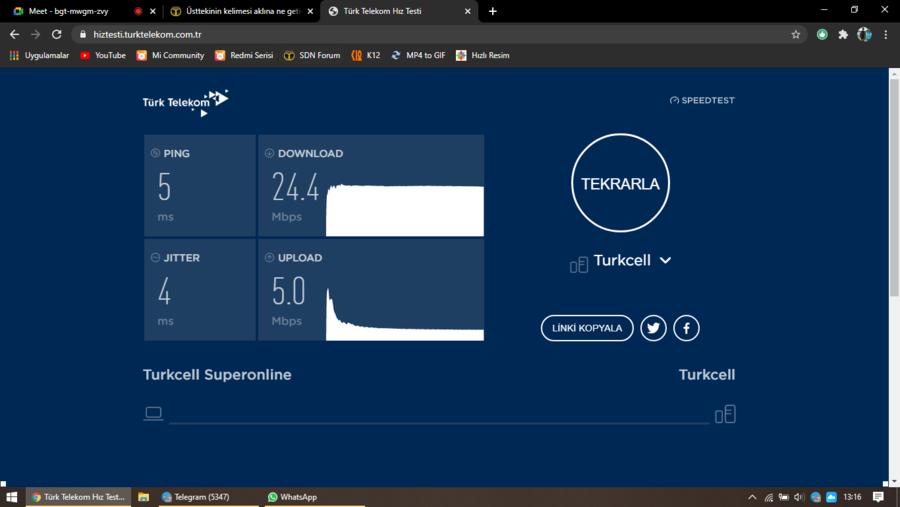900x507 pixels.
Task: Open Mi Community bookmark
Action: click(170, 55)
